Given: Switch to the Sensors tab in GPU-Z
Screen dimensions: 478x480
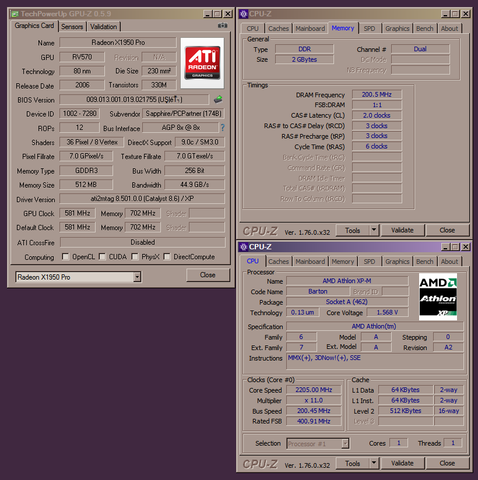Looking at the screenshot, I should (x=72, y=27).
